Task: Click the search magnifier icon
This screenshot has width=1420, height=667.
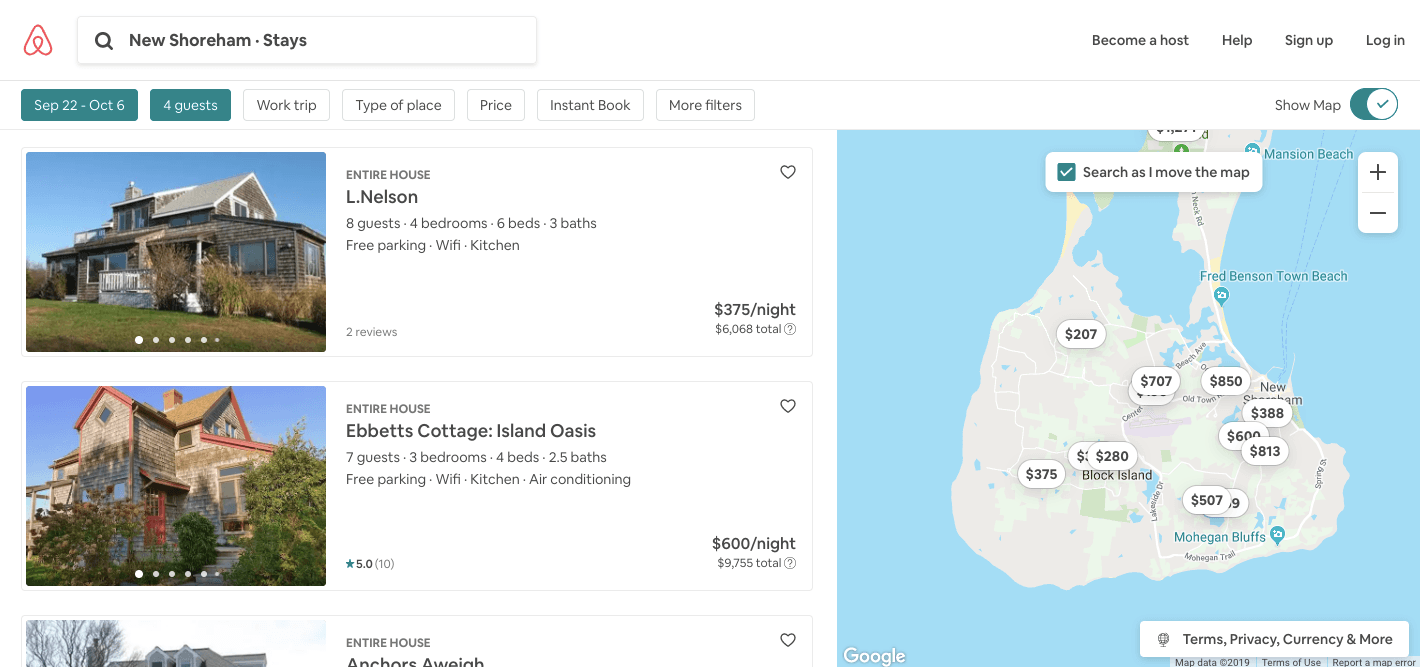Action: pos(104,41)
